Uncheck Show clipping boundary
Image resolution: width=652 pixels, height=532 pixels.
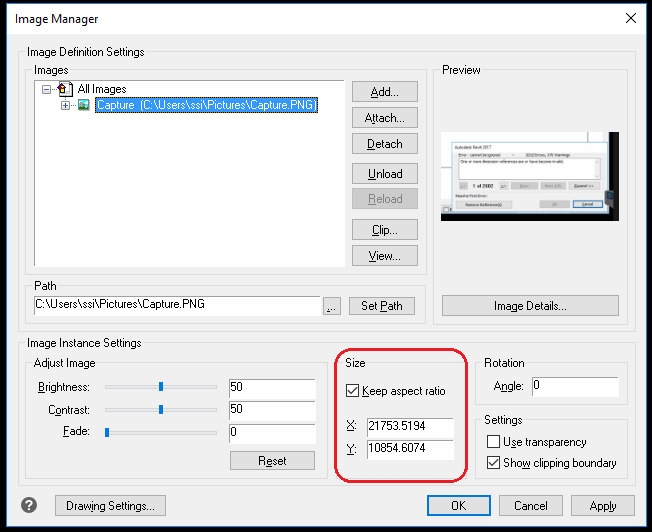click(x=493, y=463)
